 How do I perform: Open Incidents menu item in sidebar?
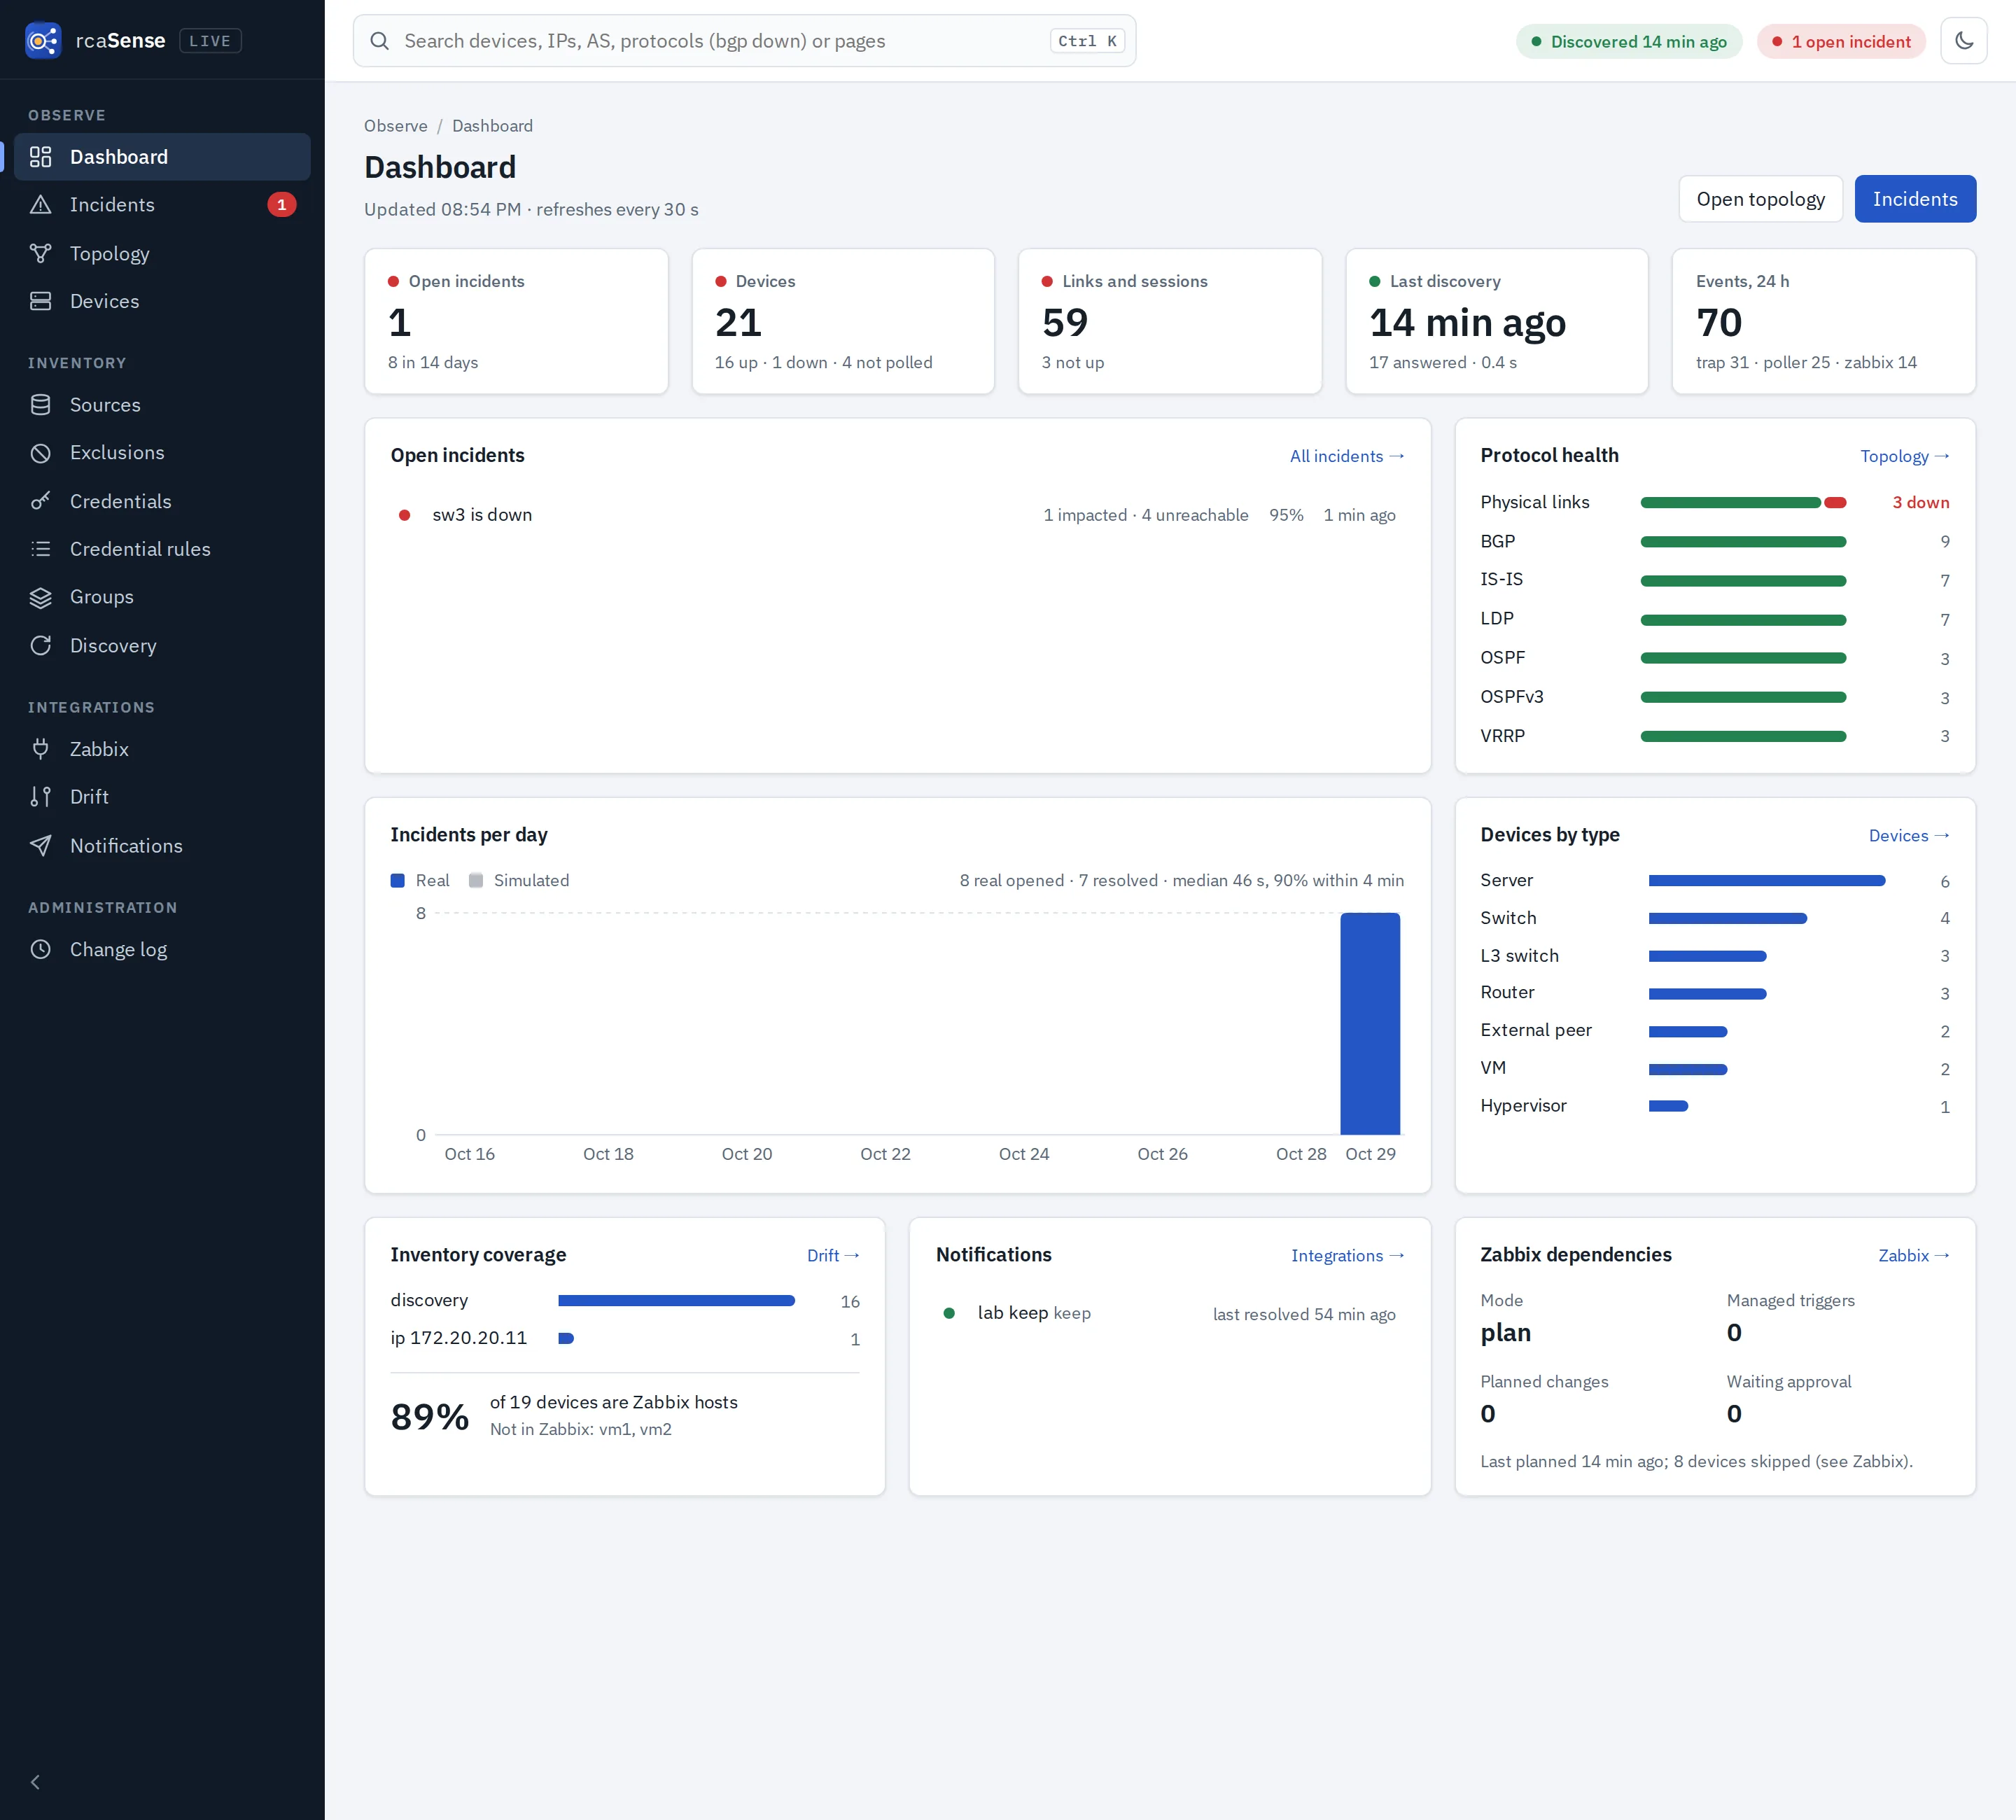[162, 205]
